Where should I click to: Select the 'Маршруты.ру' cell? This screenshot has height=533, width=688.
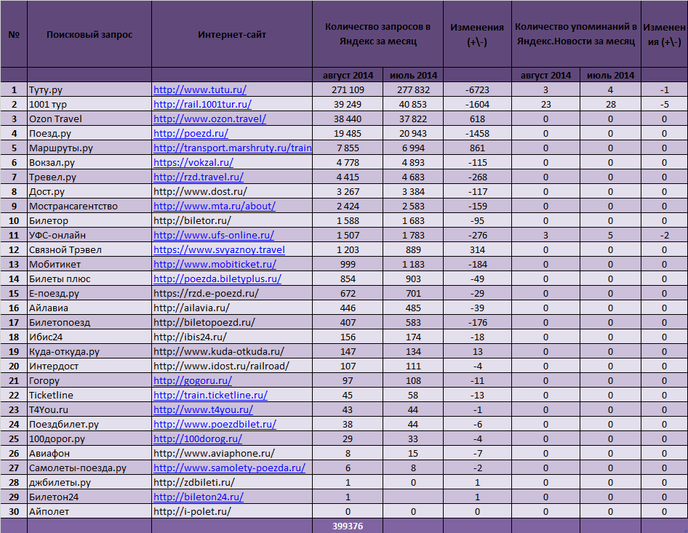(x=90, y=148)
